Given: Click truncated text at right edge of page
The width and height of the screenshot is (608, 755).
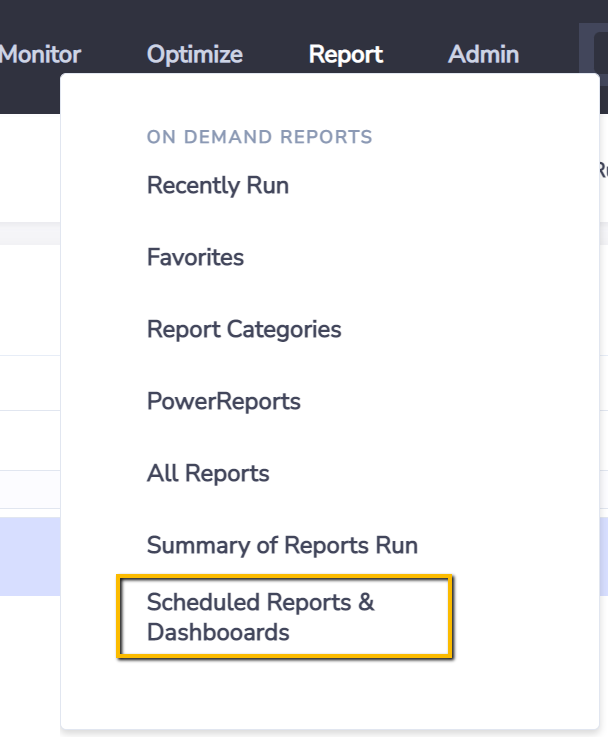Looking at the screenshot, I should point(603,169).
